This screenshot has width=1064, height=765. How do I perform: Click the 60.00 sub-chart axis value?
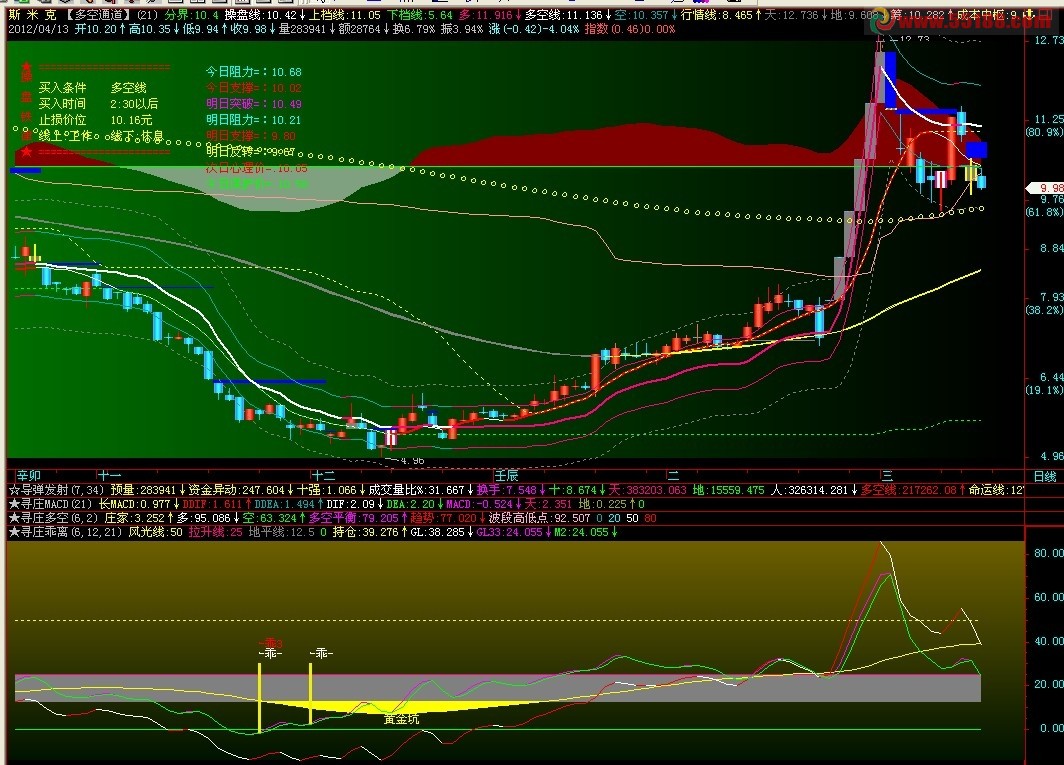pos(1048,597)
